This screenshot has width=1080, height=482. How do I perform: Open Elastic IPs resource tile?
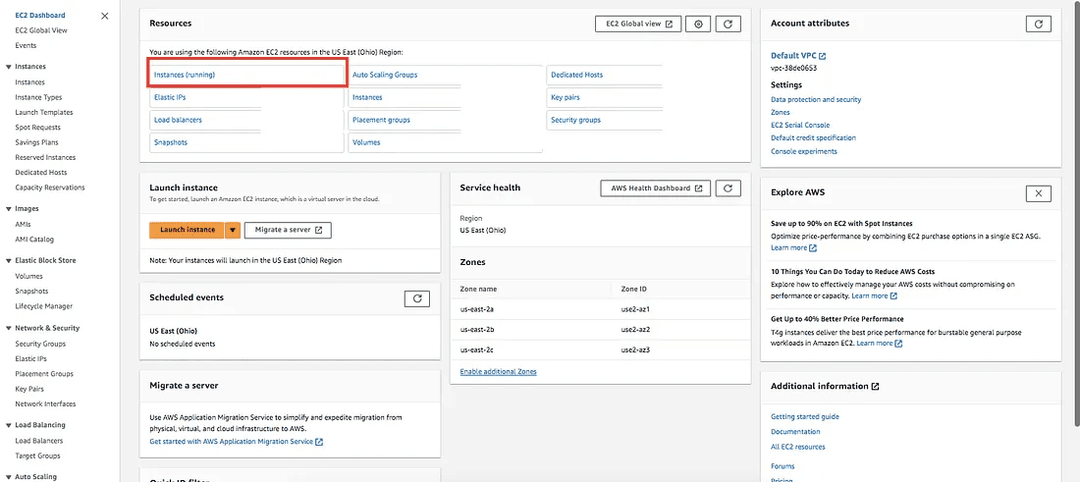tap(169, 97)
